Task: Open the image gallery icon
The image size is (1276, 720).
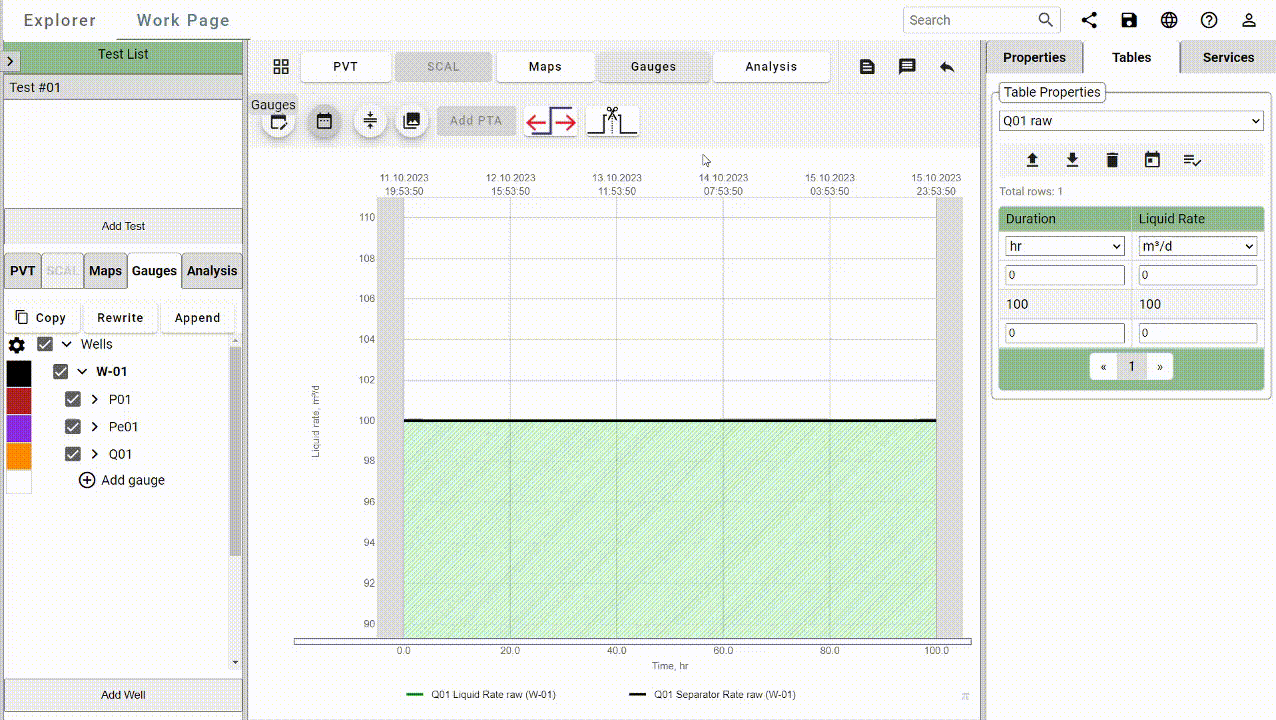Action: point(411,121)
